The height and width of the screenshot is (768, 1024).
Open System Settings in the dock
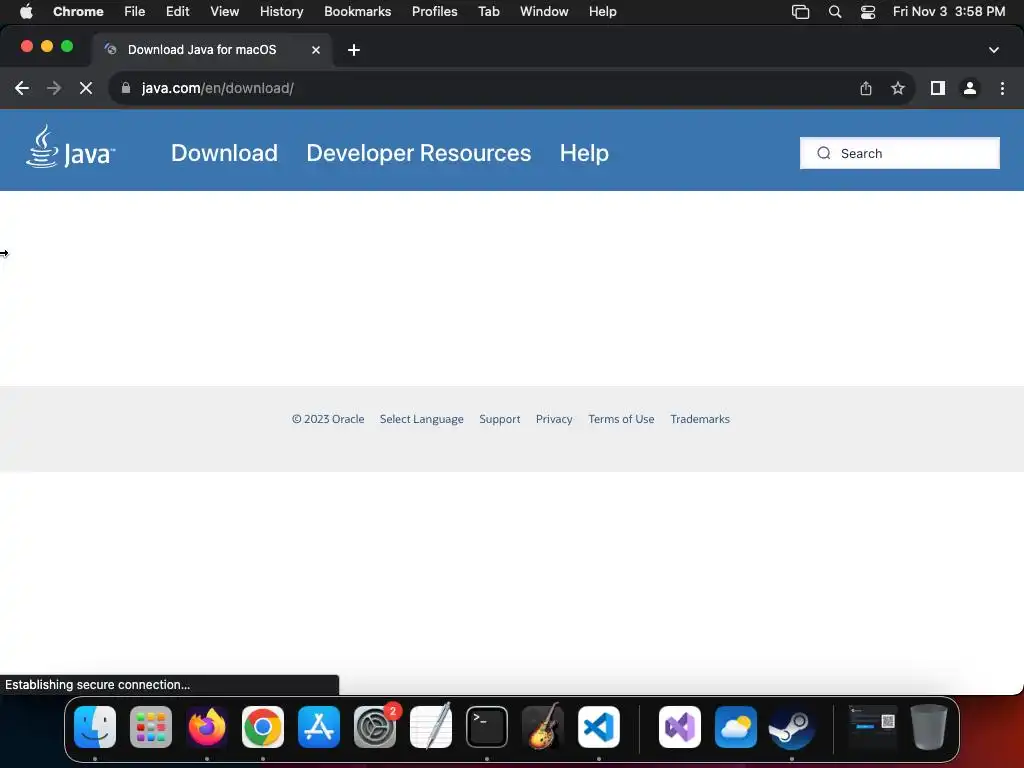tap(375, 727)
